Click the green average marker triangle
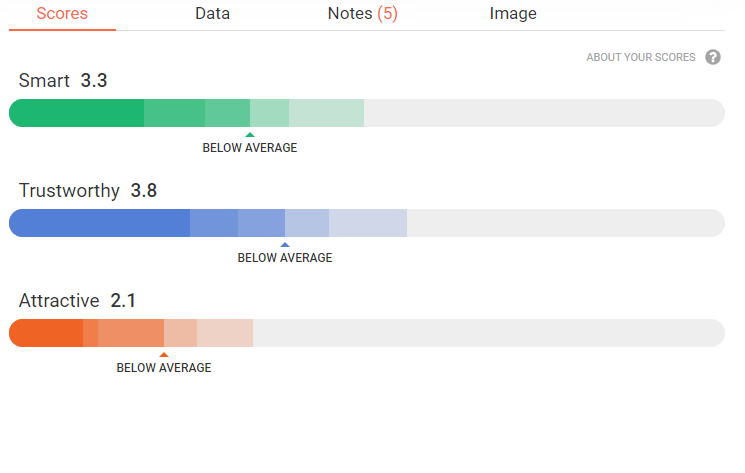 (x=250, y=134)
